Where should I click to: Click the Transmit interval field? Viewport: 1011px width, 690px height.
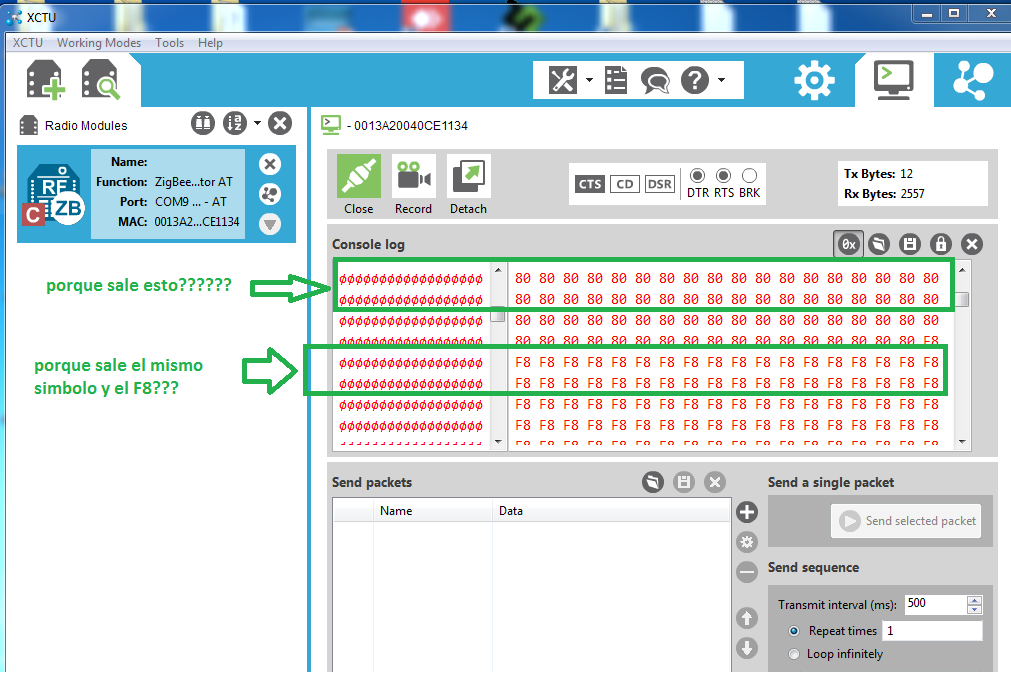pyautogui.click(x=936, y=604)
